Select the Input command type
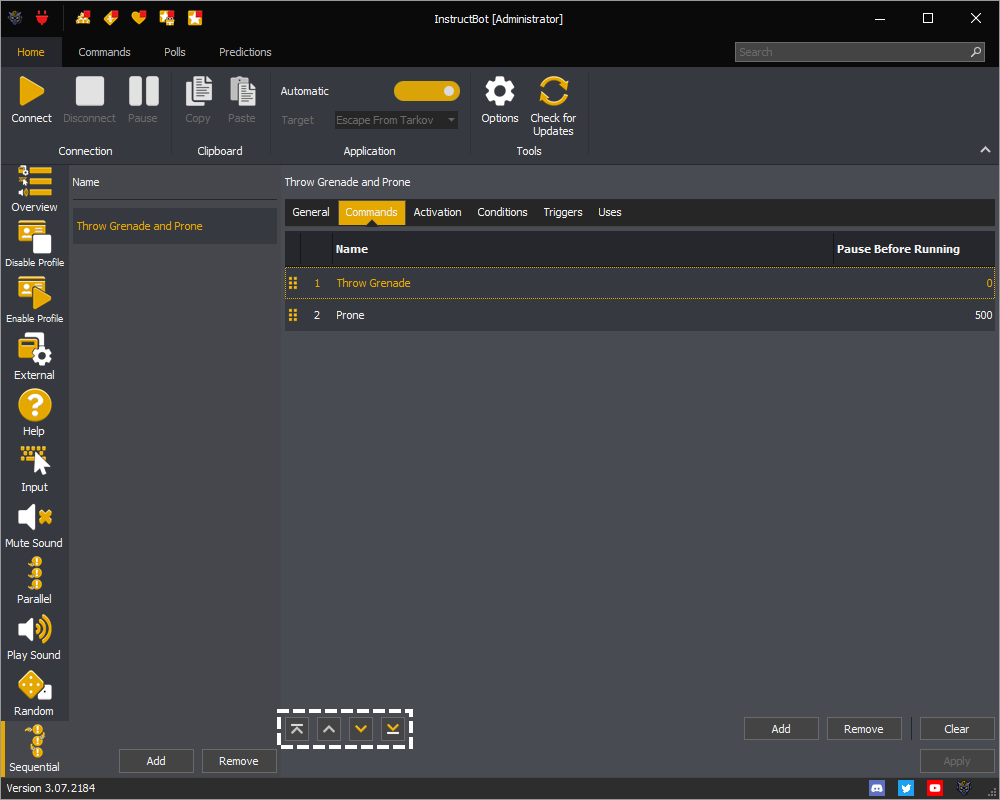The image size is (1000, 800). (34, 469)
